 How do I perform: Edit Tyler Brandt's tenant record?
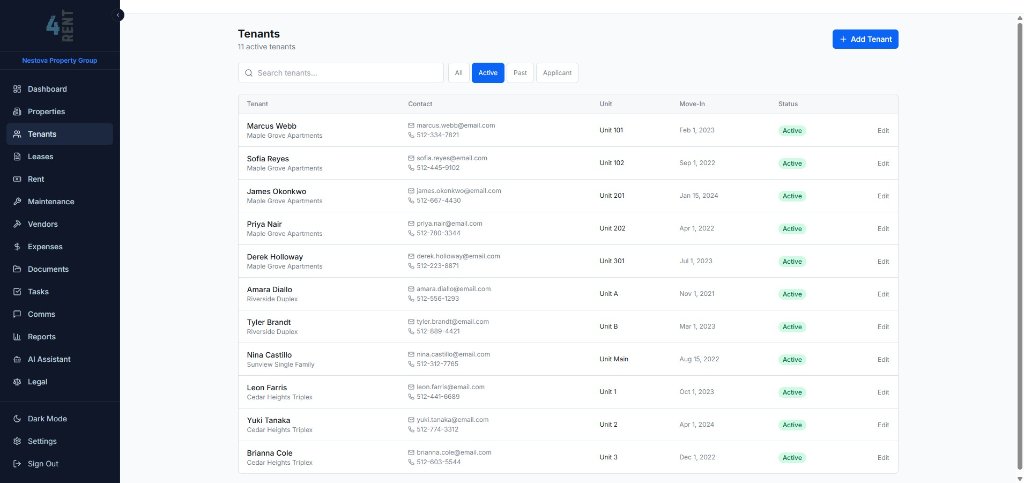[883, 327]
